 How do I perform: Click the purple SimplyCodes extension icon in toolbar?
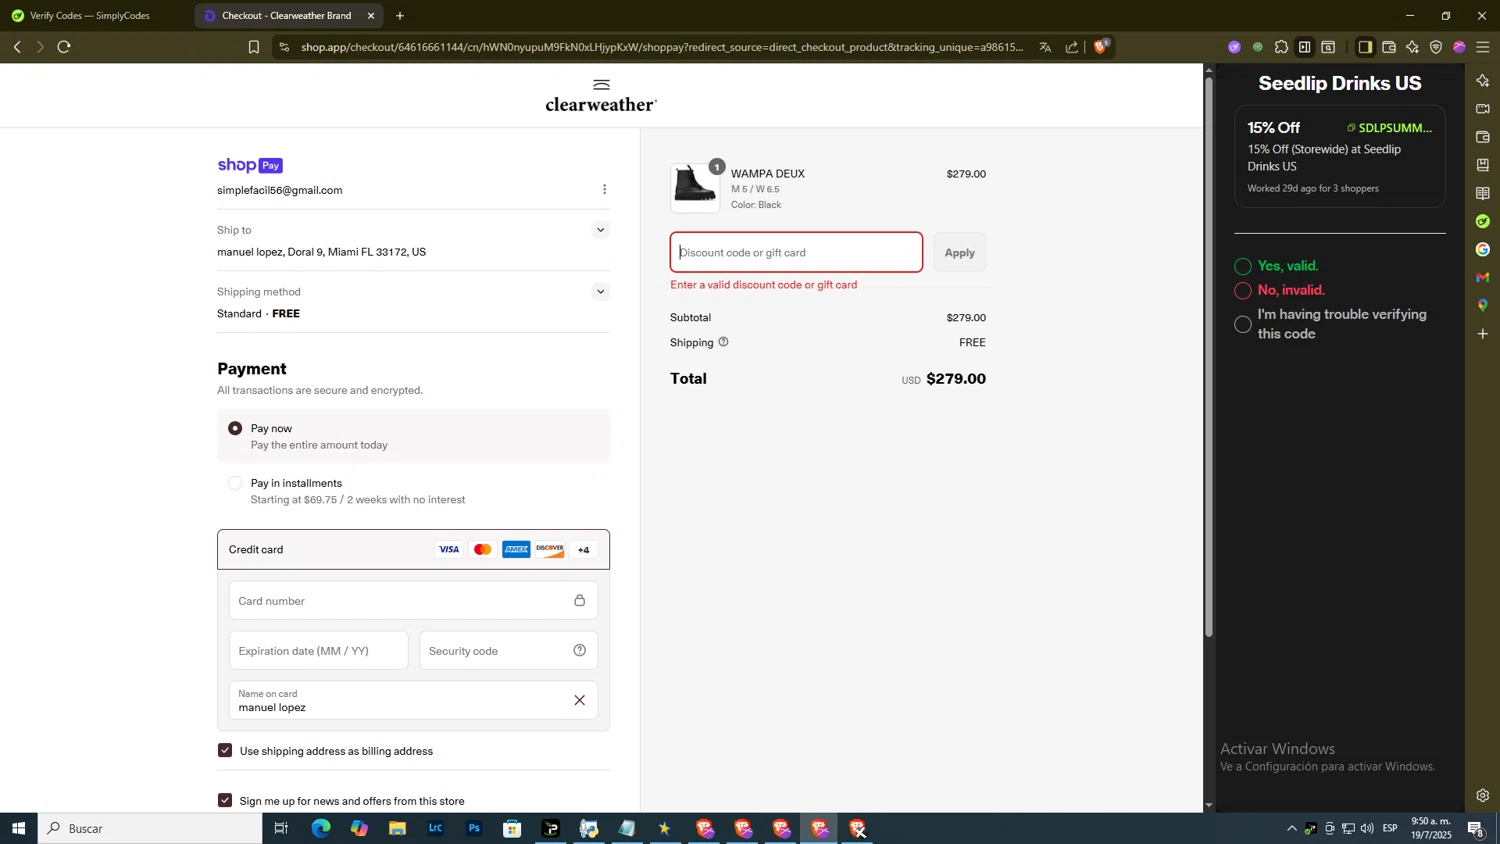point(1234,47)
